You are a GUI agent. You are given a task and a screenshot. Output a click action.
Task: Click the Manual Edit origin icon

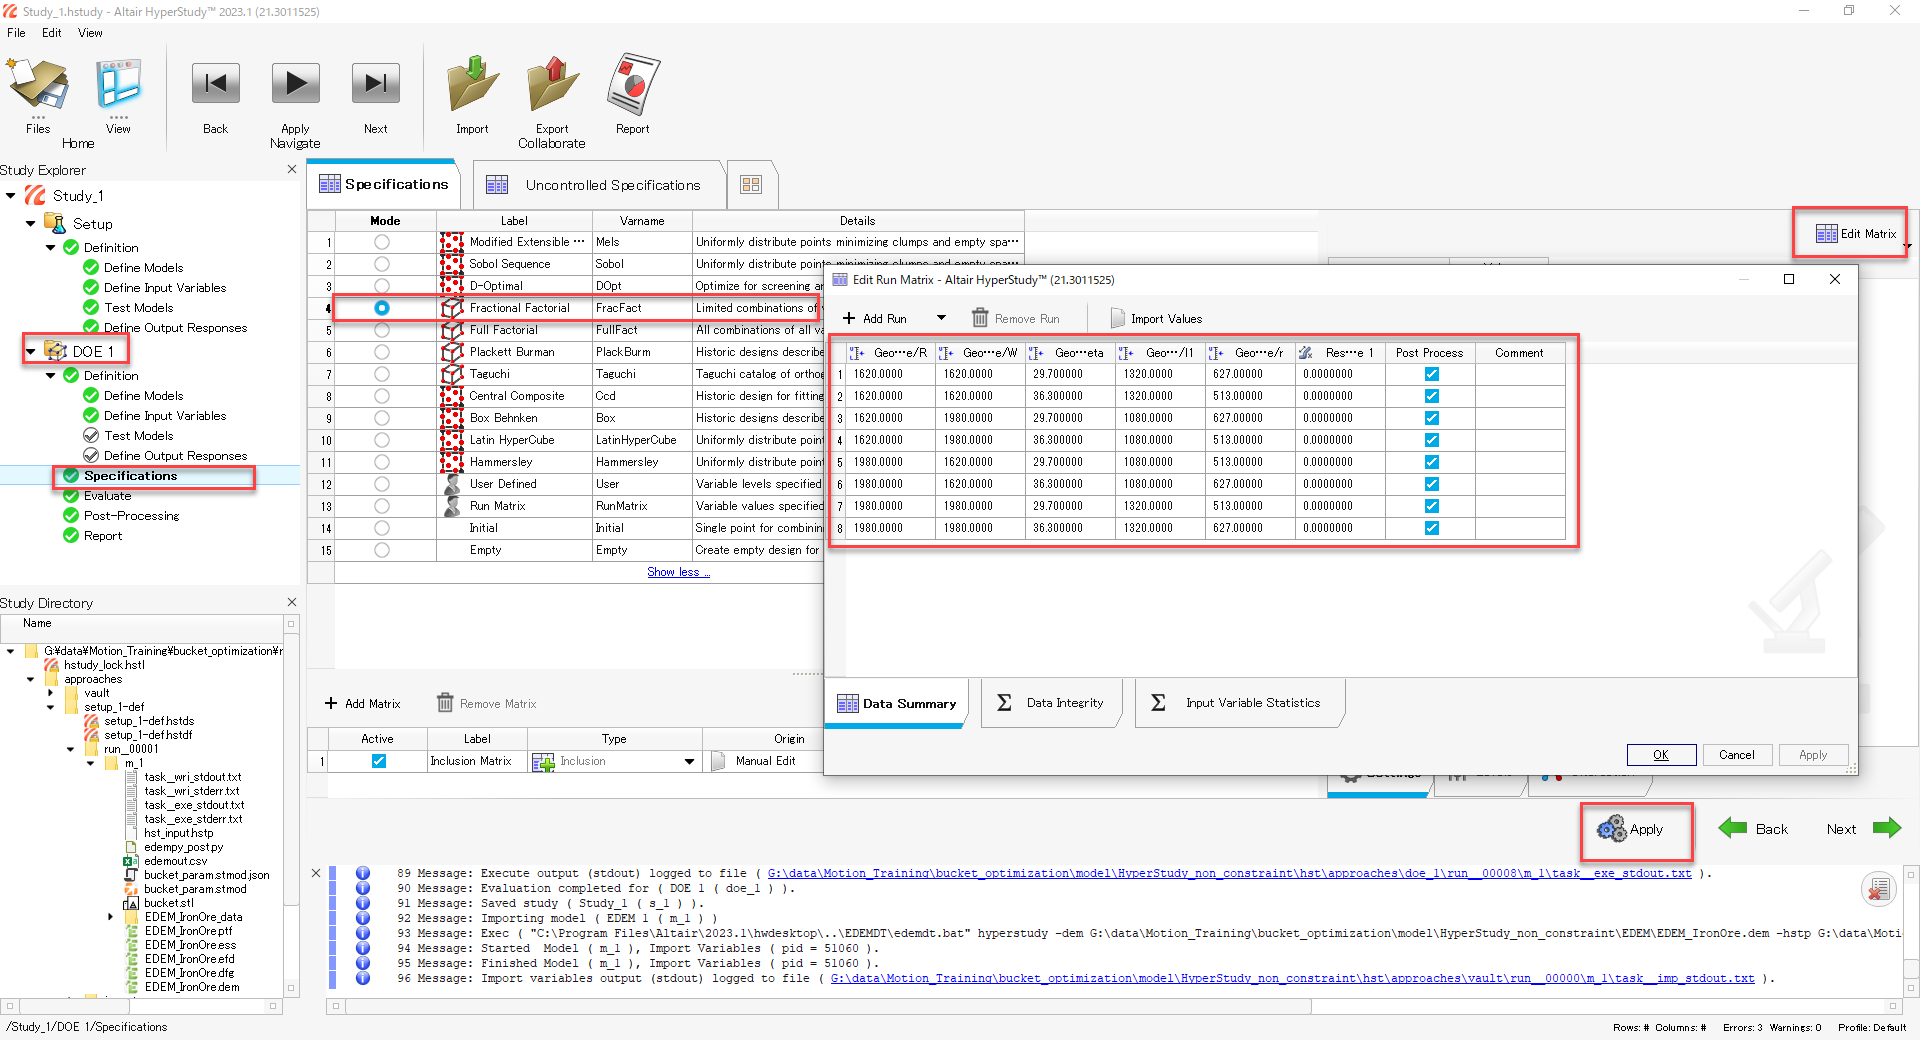point(718,761)
